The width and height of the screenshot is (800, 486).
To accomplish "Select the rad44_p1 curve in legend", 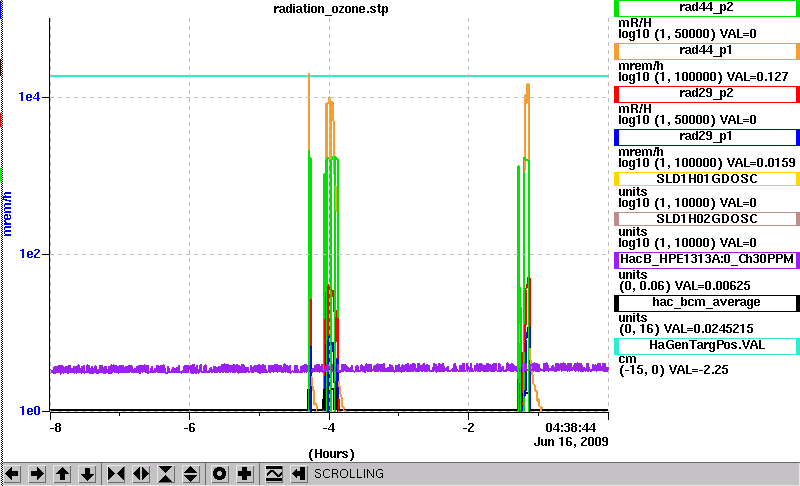I will point(707,50).
